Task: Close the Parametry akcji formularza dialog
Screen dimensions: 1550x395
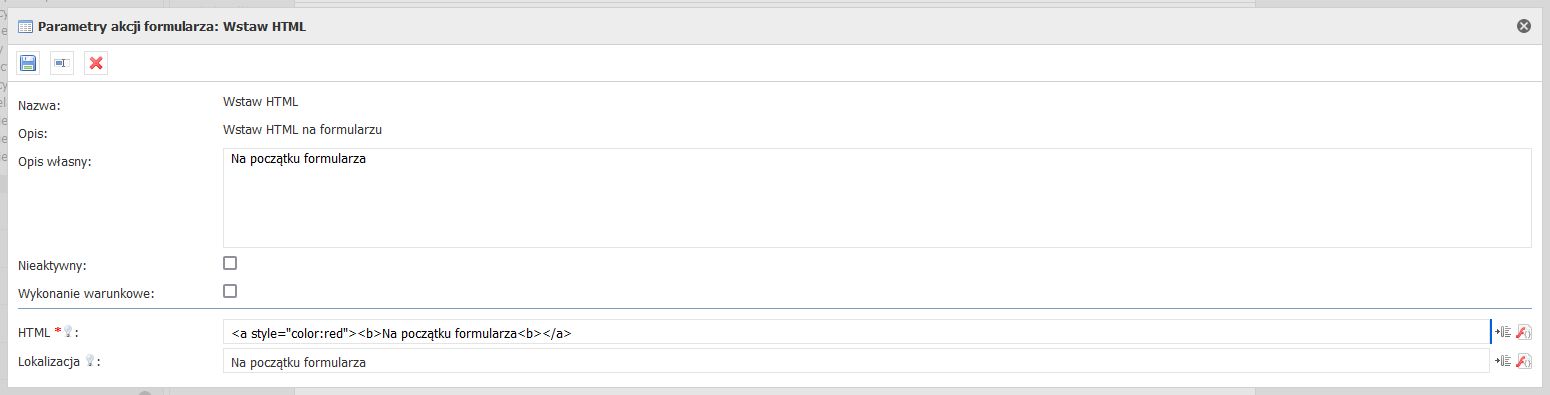Action: pyautogui.click(x=1524, y=26)
